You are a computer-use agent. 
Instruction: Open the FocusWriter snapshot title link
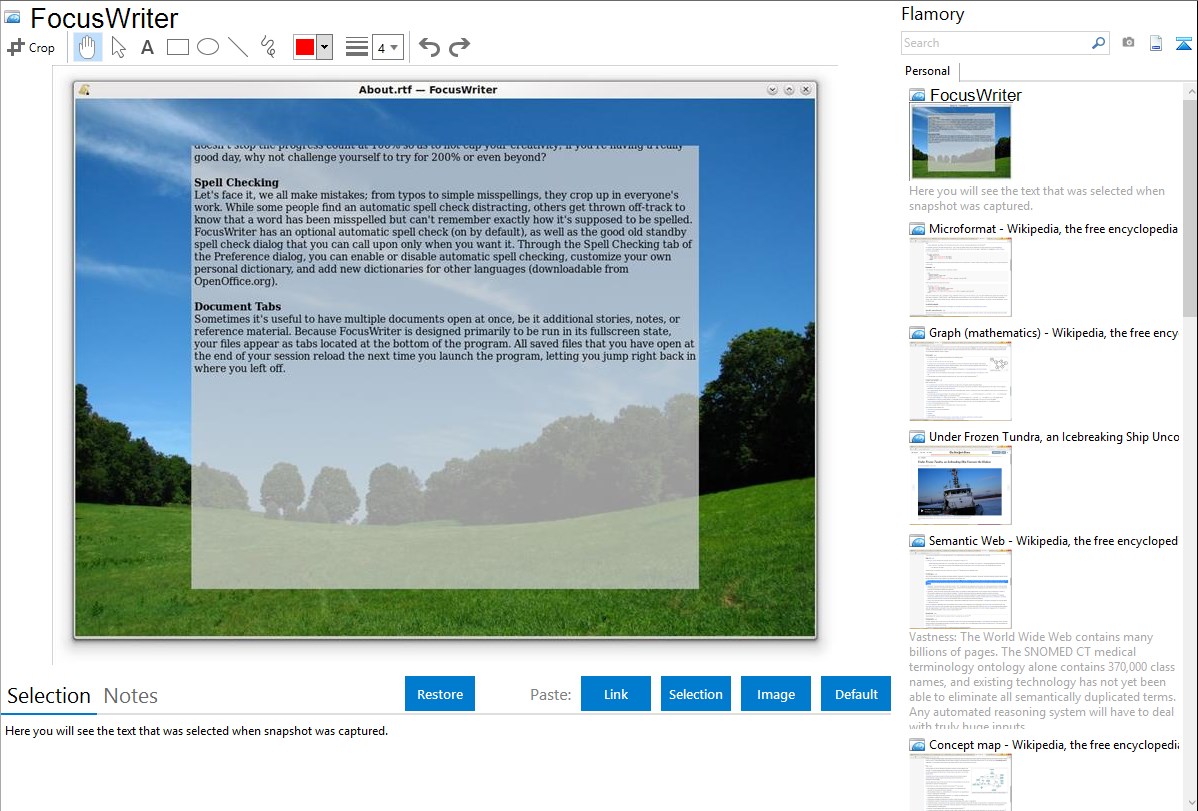click(976, 96)
